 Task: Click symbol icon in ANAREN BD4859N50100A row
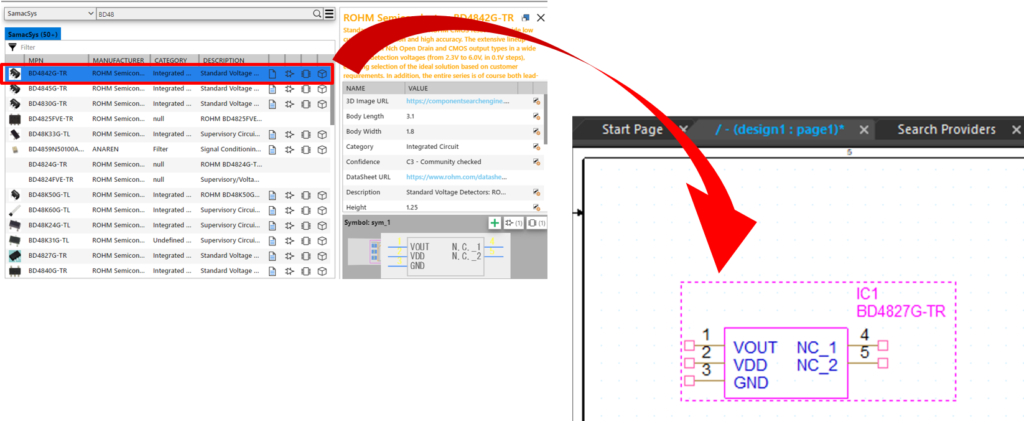coord(289,149)
